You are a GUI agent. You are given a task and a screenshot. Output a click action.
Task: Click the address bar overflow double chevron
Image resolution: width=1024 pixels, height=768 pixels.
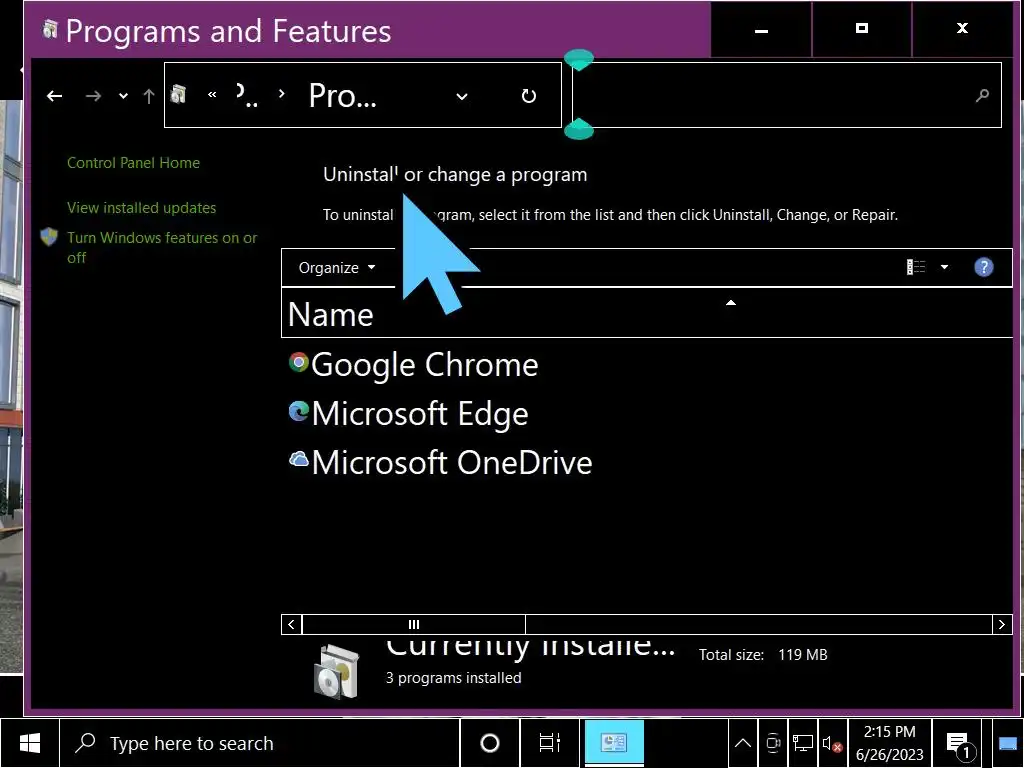pyautogui.click(x=212, y=95)
